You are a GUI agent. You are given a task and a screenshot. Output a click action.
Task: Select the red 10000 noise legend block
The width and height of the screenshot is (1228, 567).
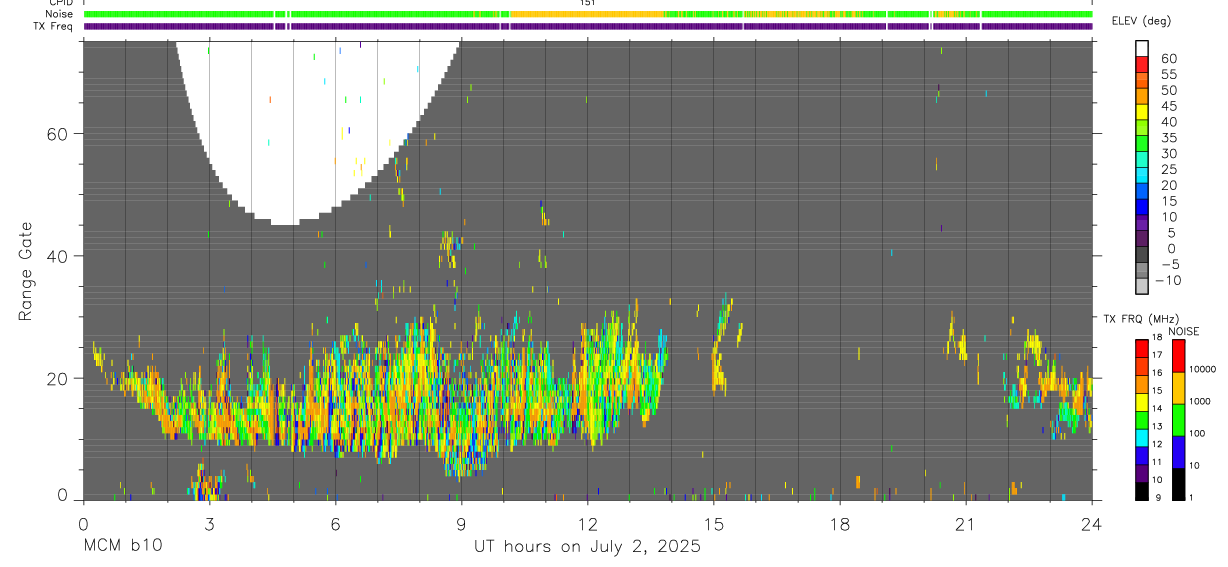tap(1178, 356)
